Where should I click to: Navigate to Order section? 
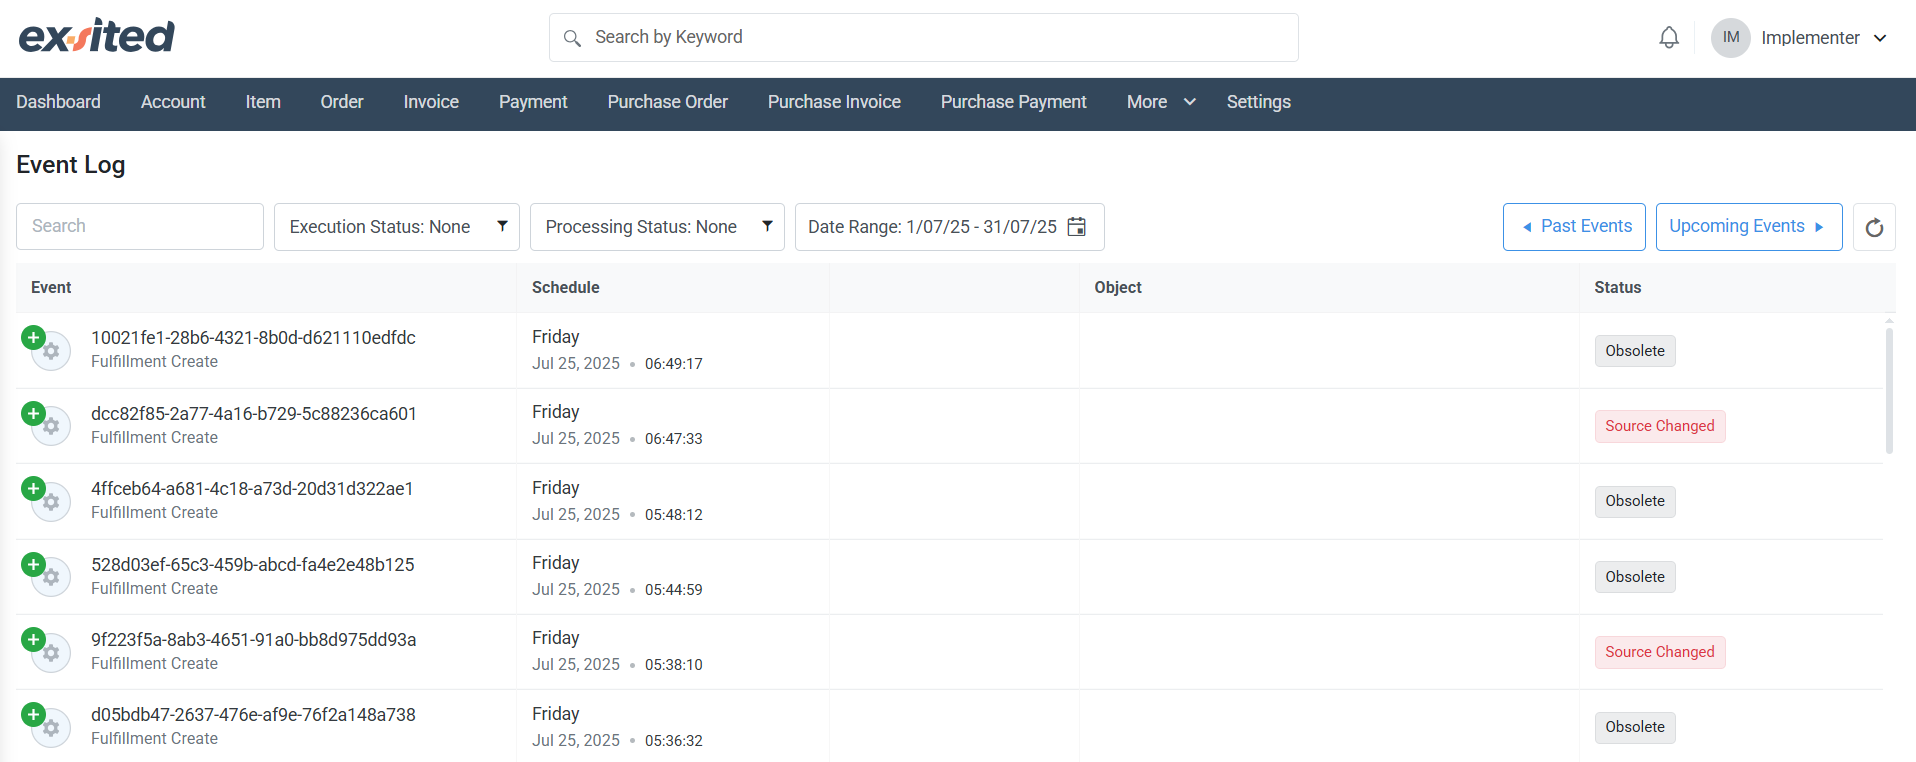click(342, 102)
